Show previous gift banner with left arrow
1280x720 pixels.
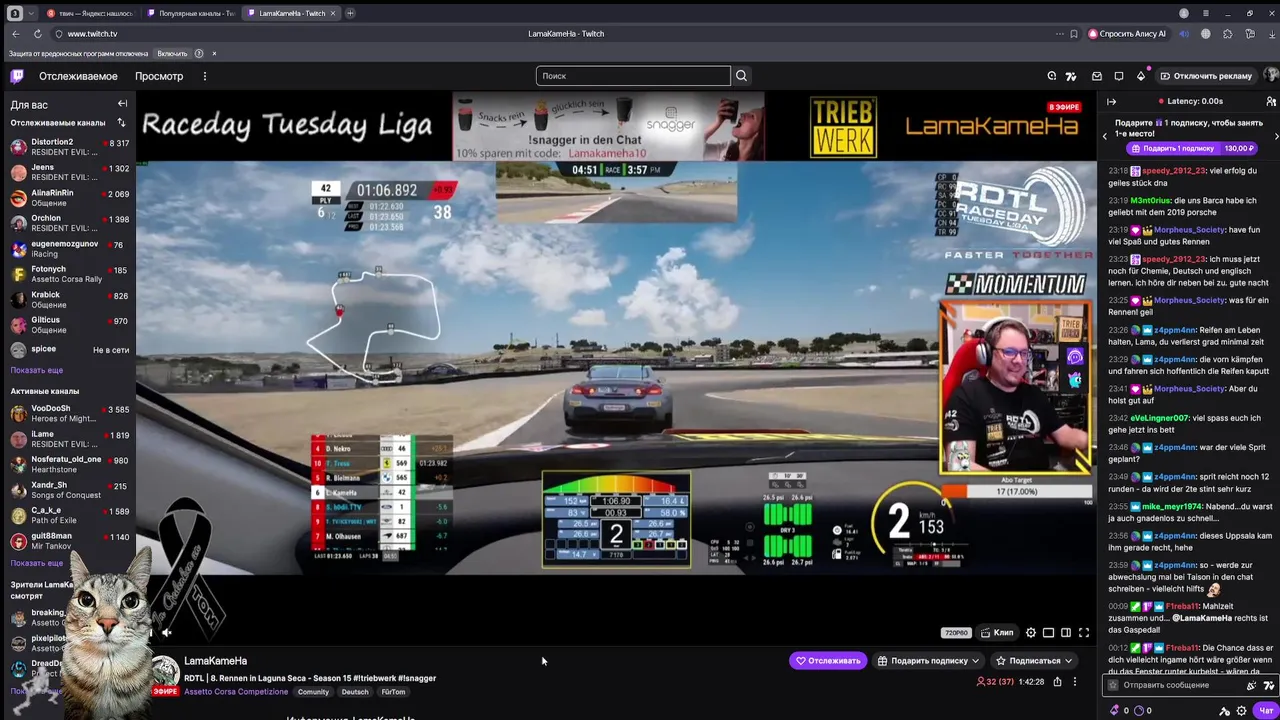(x=1105, y=135)
